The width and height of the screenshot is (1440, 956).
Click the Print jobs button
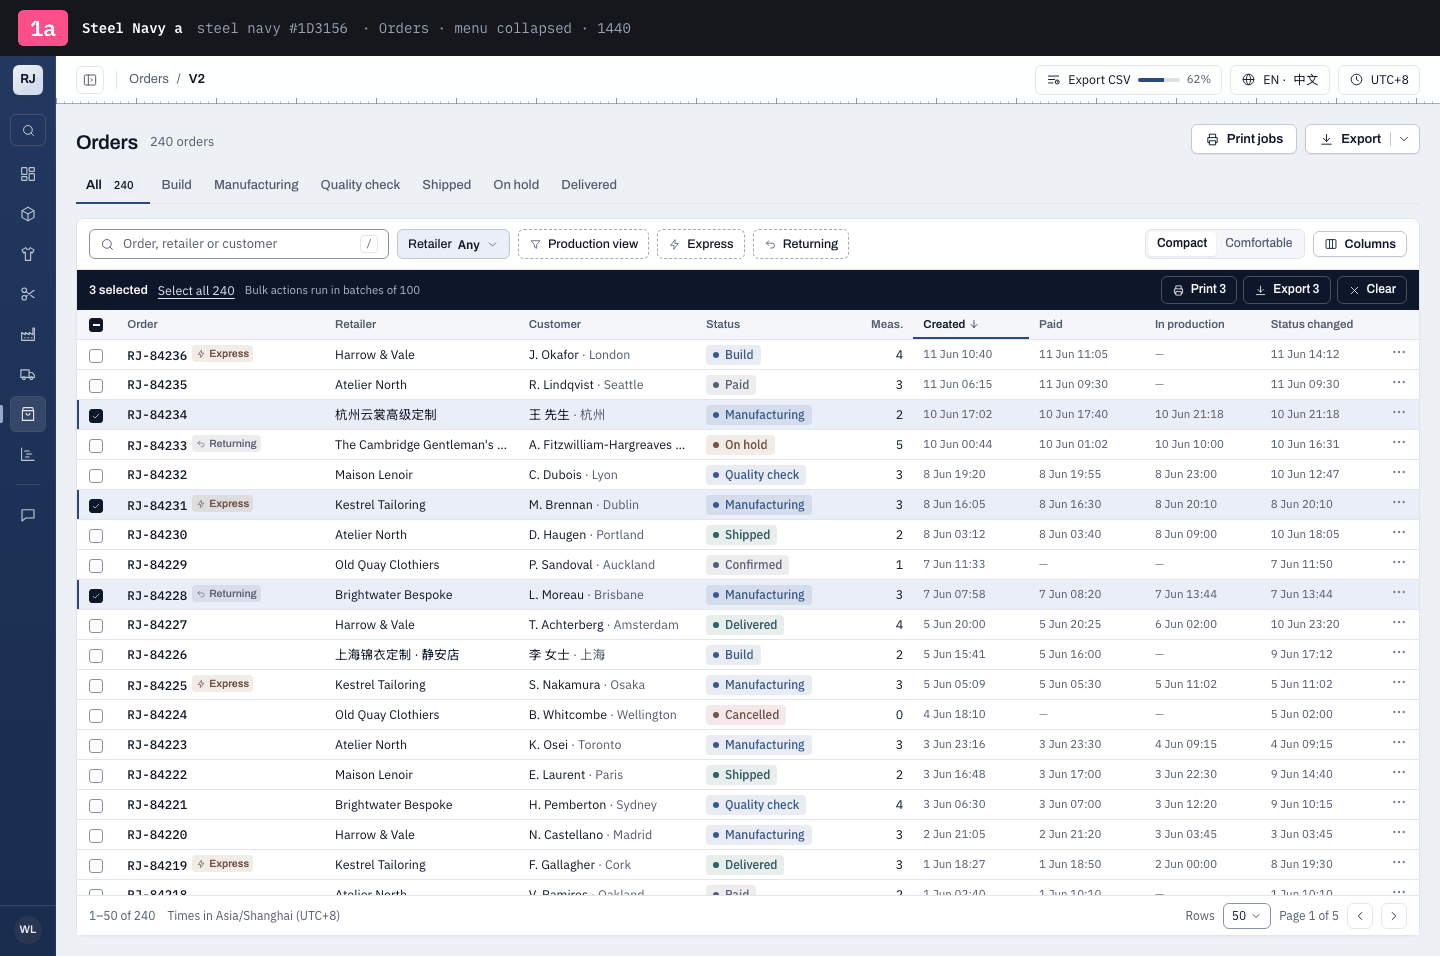tap(1244, 139)
